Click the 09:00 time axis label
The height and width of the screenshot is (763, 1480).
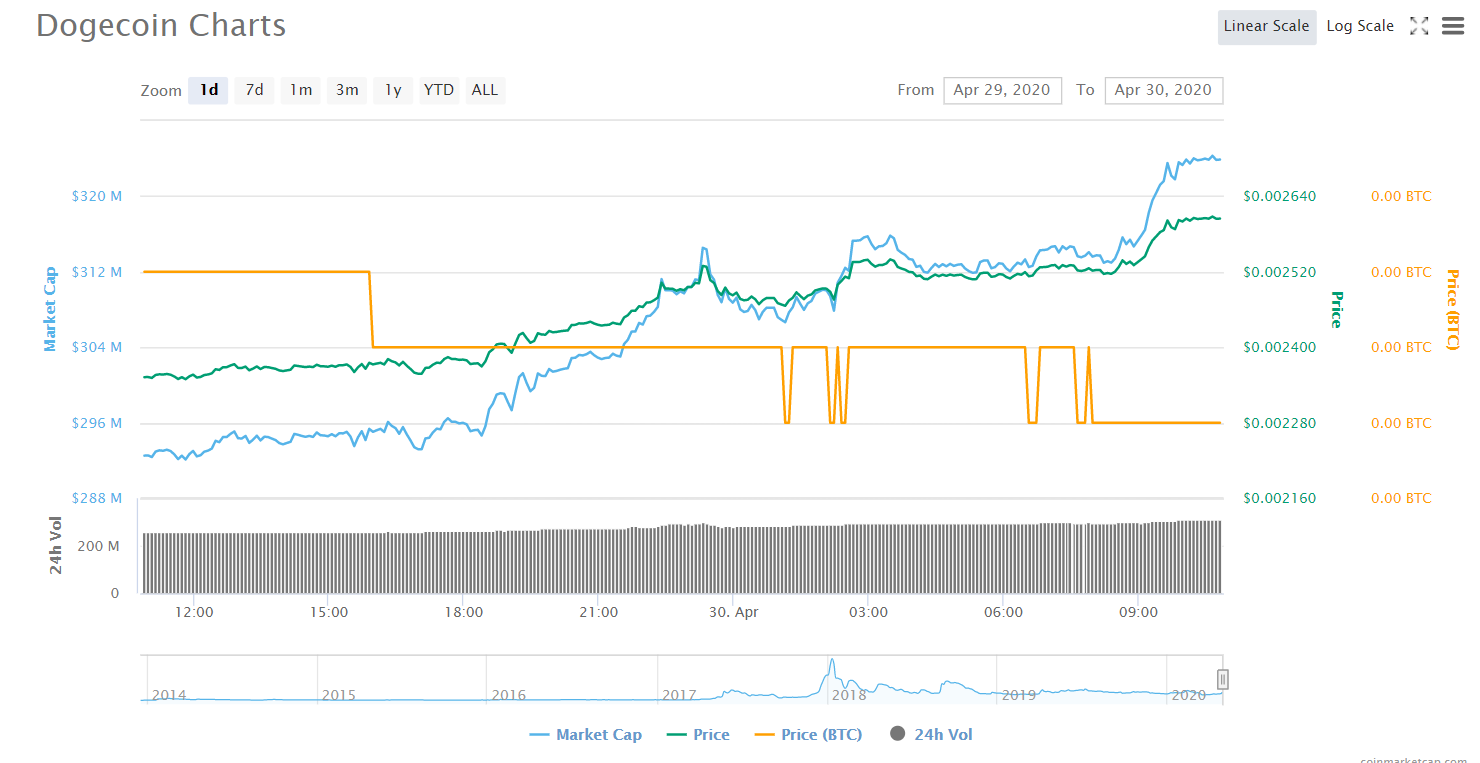pyautogui.click(x=1138, y=612)
